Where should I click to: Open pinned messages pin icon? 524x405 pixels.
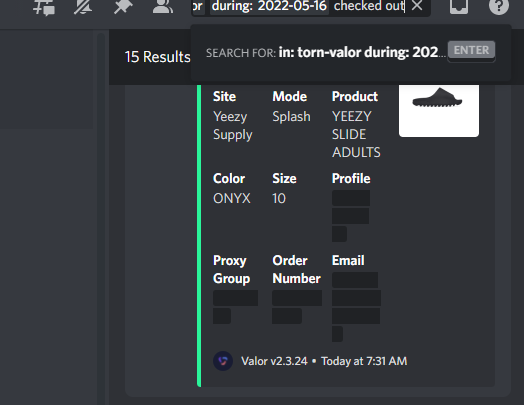click(123, 6)
